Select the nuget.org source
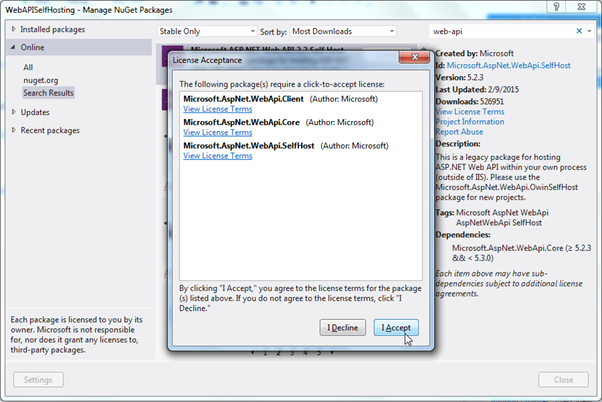This screenshot has width=602, height=402. click(x=41, y=80)
